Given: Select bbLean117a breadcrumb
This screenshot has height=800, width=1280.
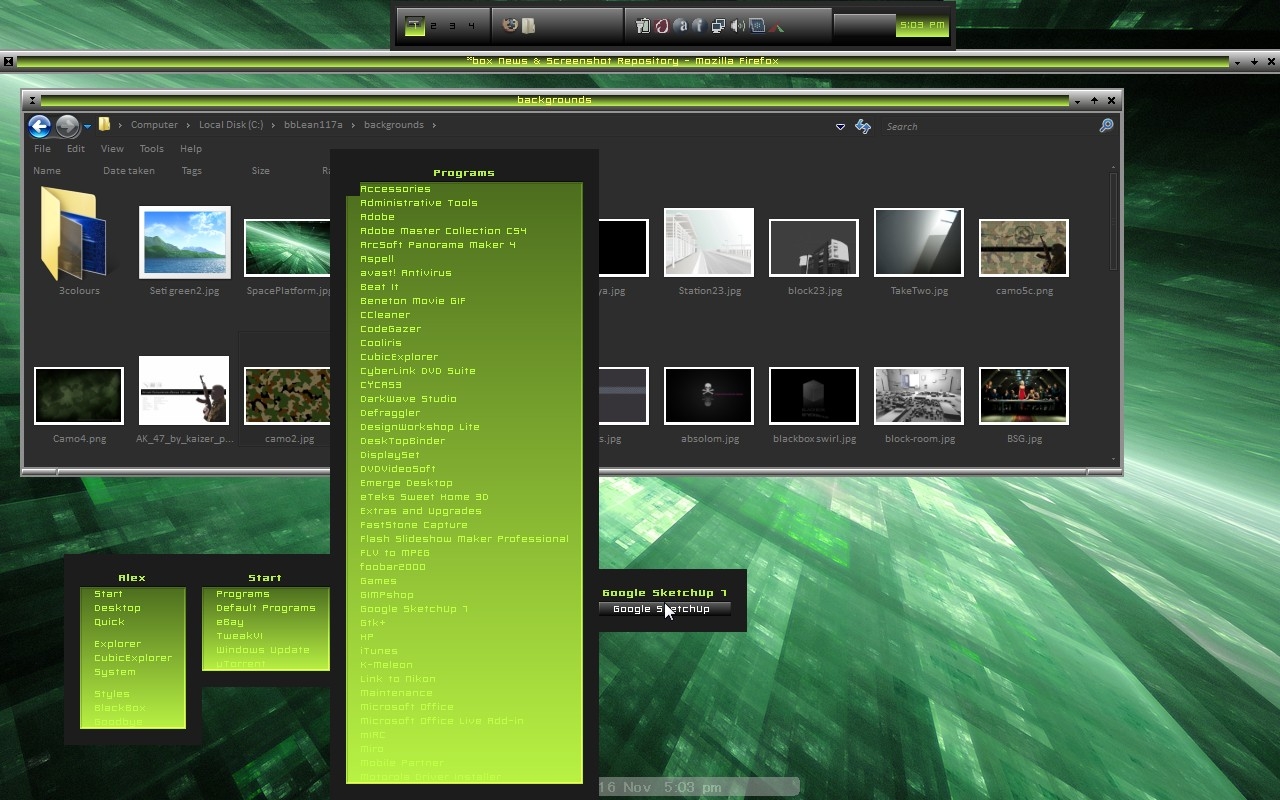Looking at the screenshot, I should click(313, 125).
